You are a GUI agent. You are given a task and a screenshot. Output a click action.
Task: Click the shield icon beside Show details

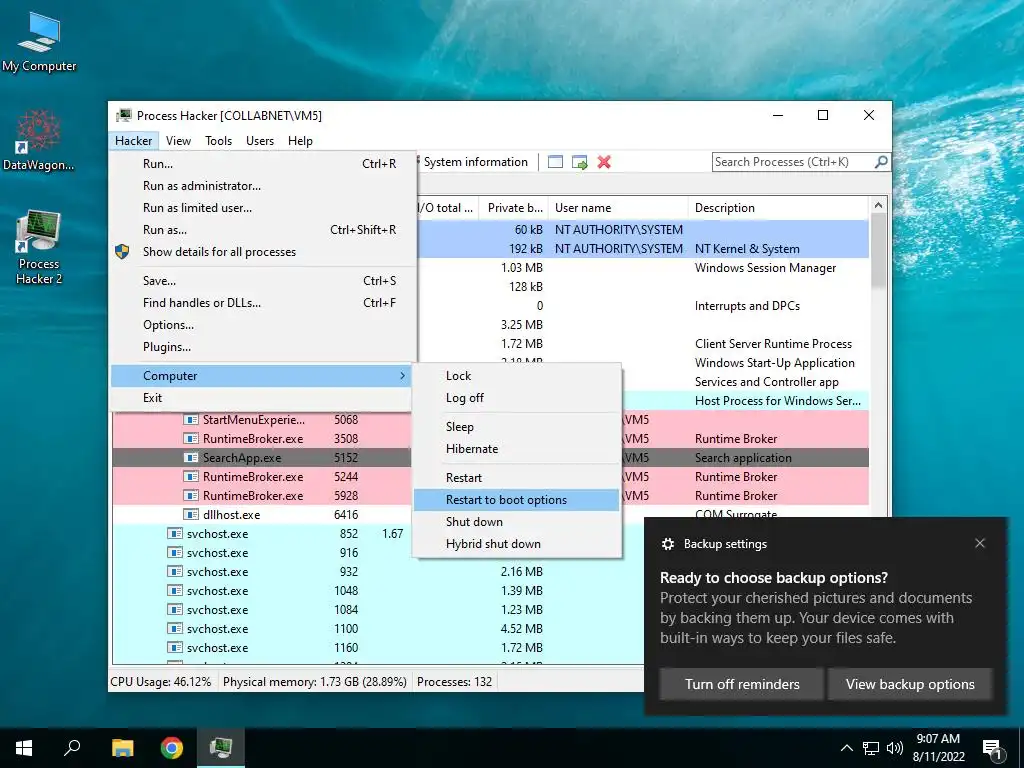[x=122, y=251]
